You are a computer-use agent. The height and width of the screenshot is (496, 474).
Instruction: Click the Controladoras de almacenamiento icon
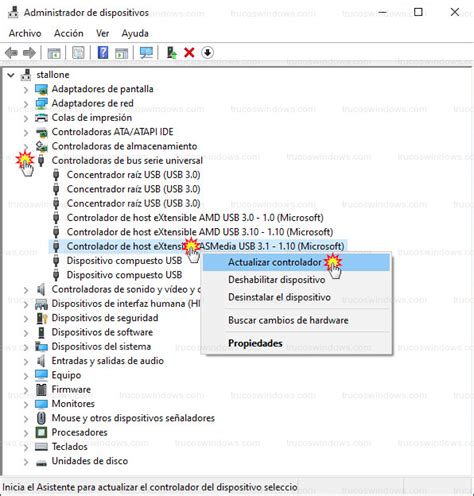coord(41,147)
